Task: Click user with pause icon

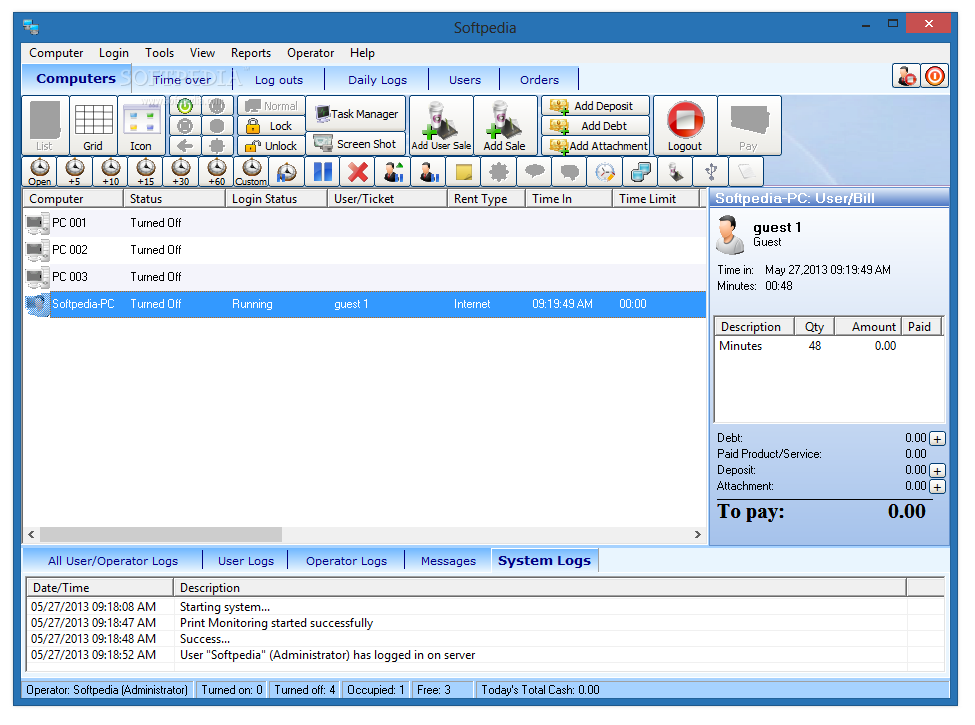Action: [428, 172]
